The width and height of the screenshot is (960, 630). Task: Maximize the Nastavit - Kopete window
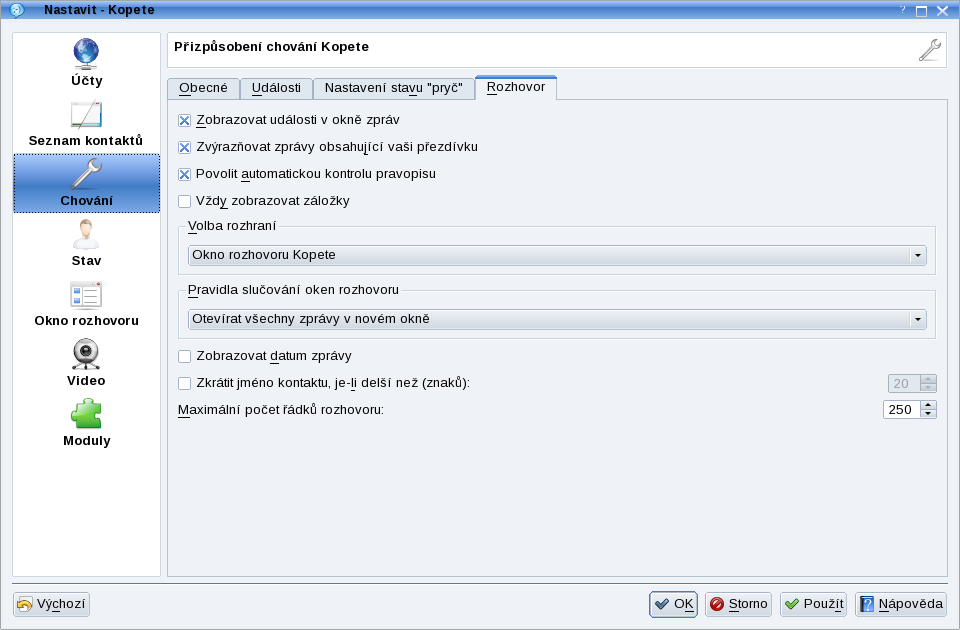[x=921, y=10]
